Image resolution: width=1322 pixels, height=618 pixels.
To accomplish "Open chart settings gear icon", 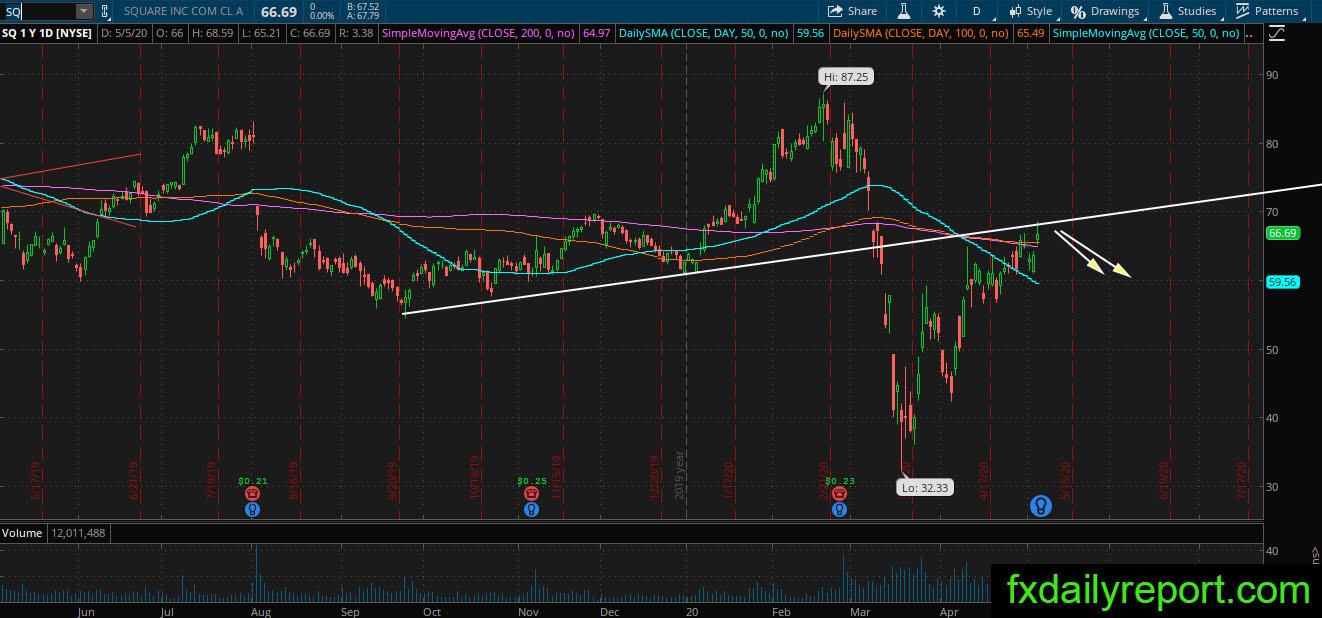I will (938, 11).
